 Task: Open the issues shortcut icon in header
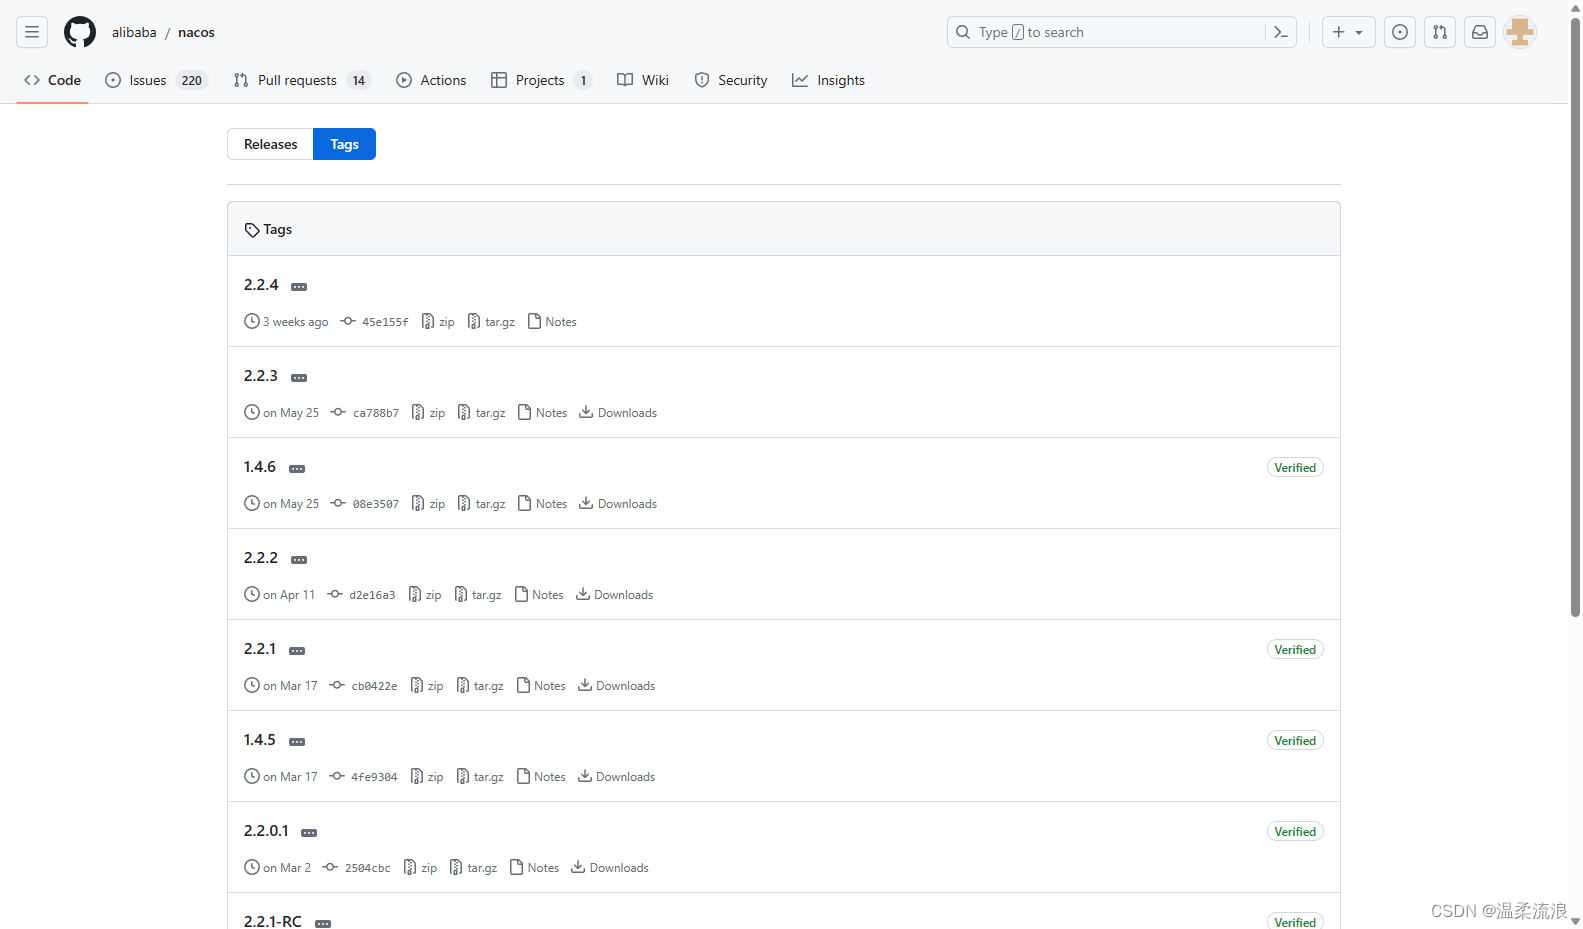tap(1400, 32)
